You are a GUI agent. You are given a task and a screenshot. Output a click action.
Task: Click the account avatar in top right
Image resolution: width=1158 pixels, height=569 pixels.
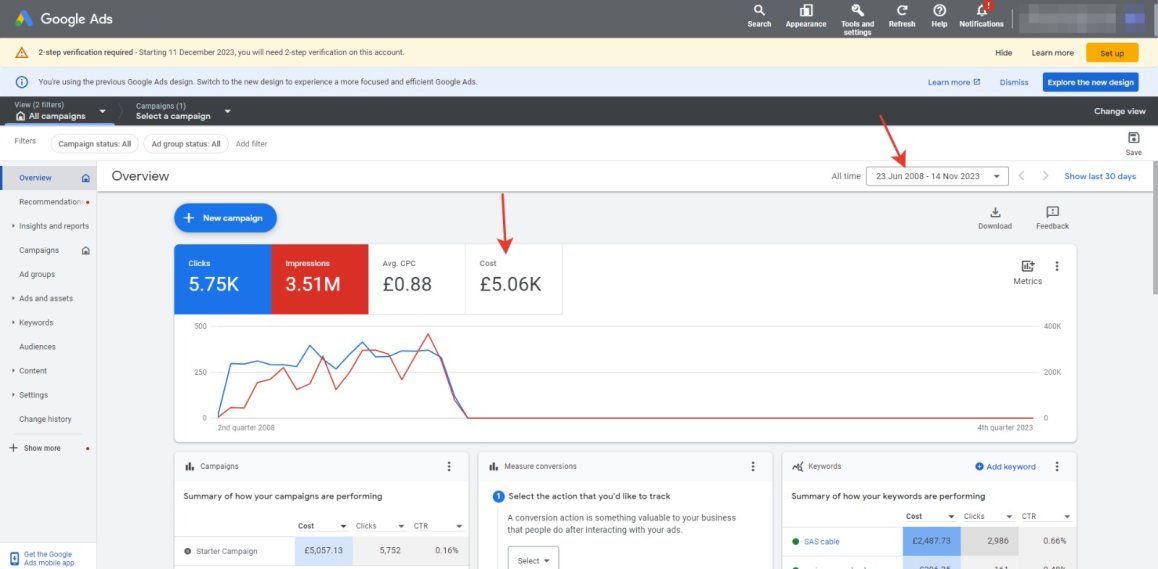pos(1134,18)
